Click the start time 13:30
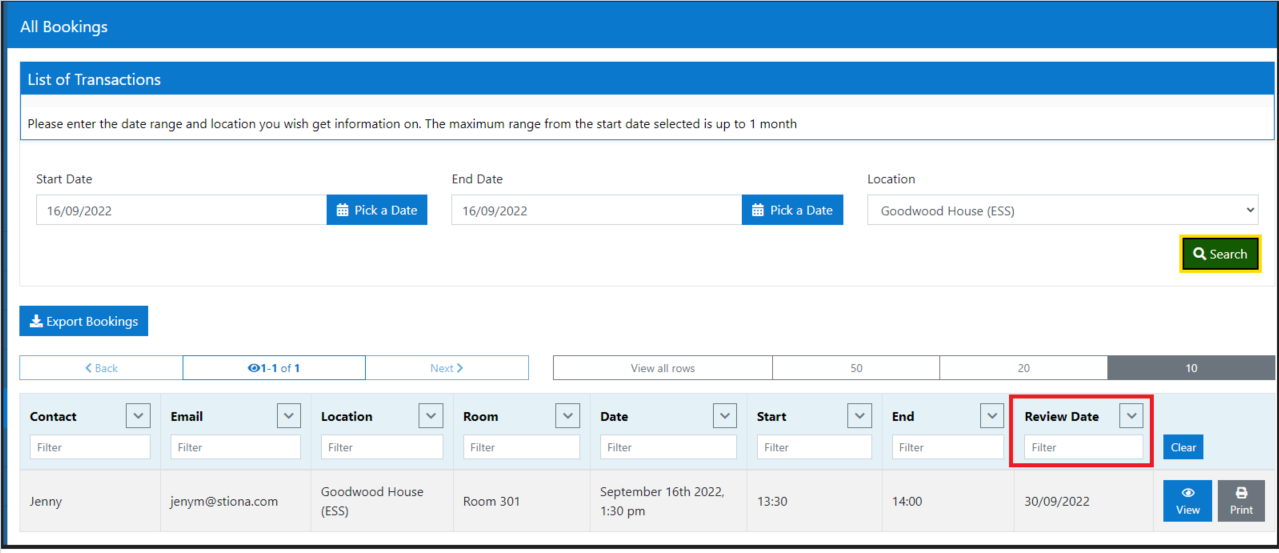 [773, 501]
